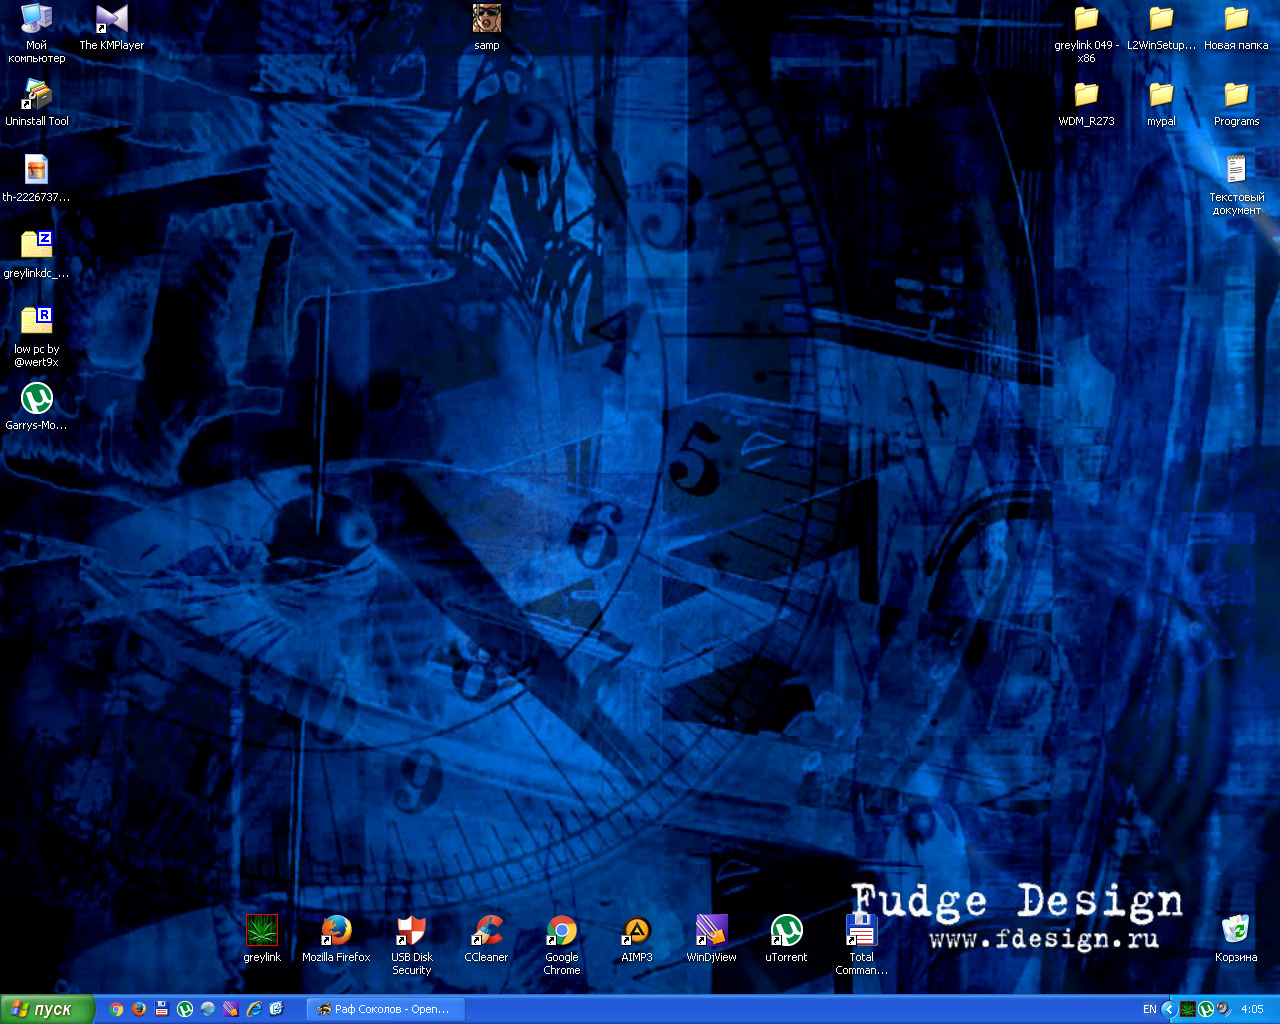Screen dimensions: 1280x1024
Task: Select the AIMP3 desktop shortcut
Action: pos(637,939)
